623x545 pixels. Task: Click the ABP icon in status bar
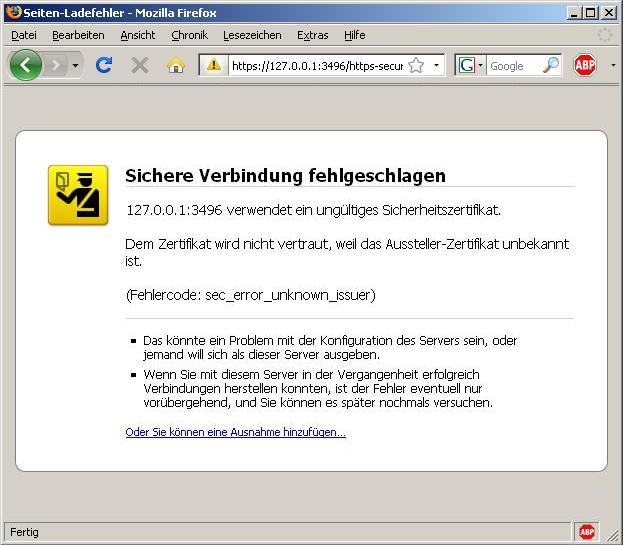587,532
